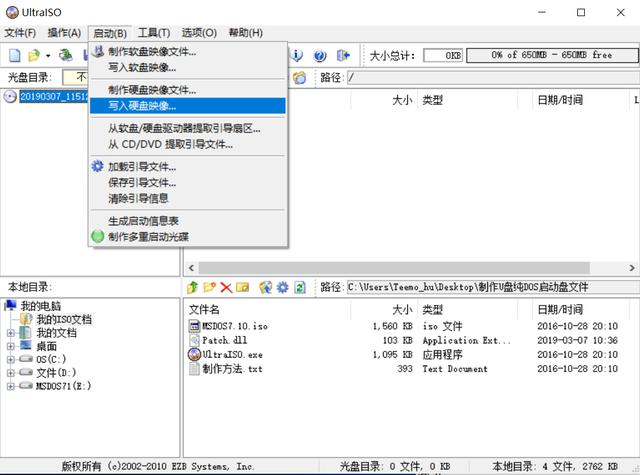Choose 清除引导信息 menu entry
Viewport: 640px width, 475px height.
click(188, 198)
